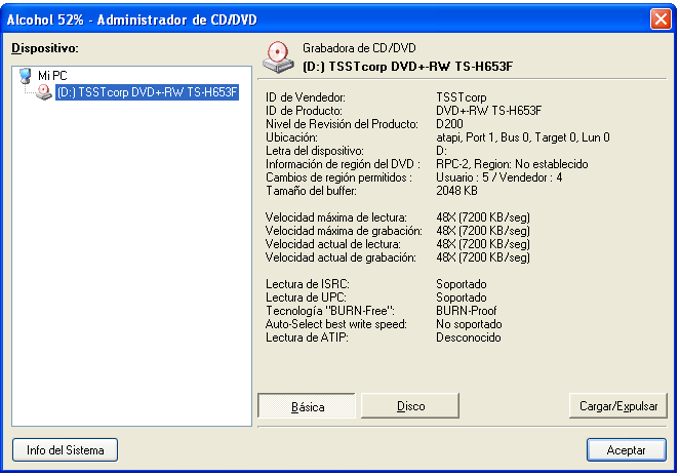Image resolution: width=680 pixels, height=476 pixels.
Task: Confirm with the Aceptar button
Action: tap(626, 450)
